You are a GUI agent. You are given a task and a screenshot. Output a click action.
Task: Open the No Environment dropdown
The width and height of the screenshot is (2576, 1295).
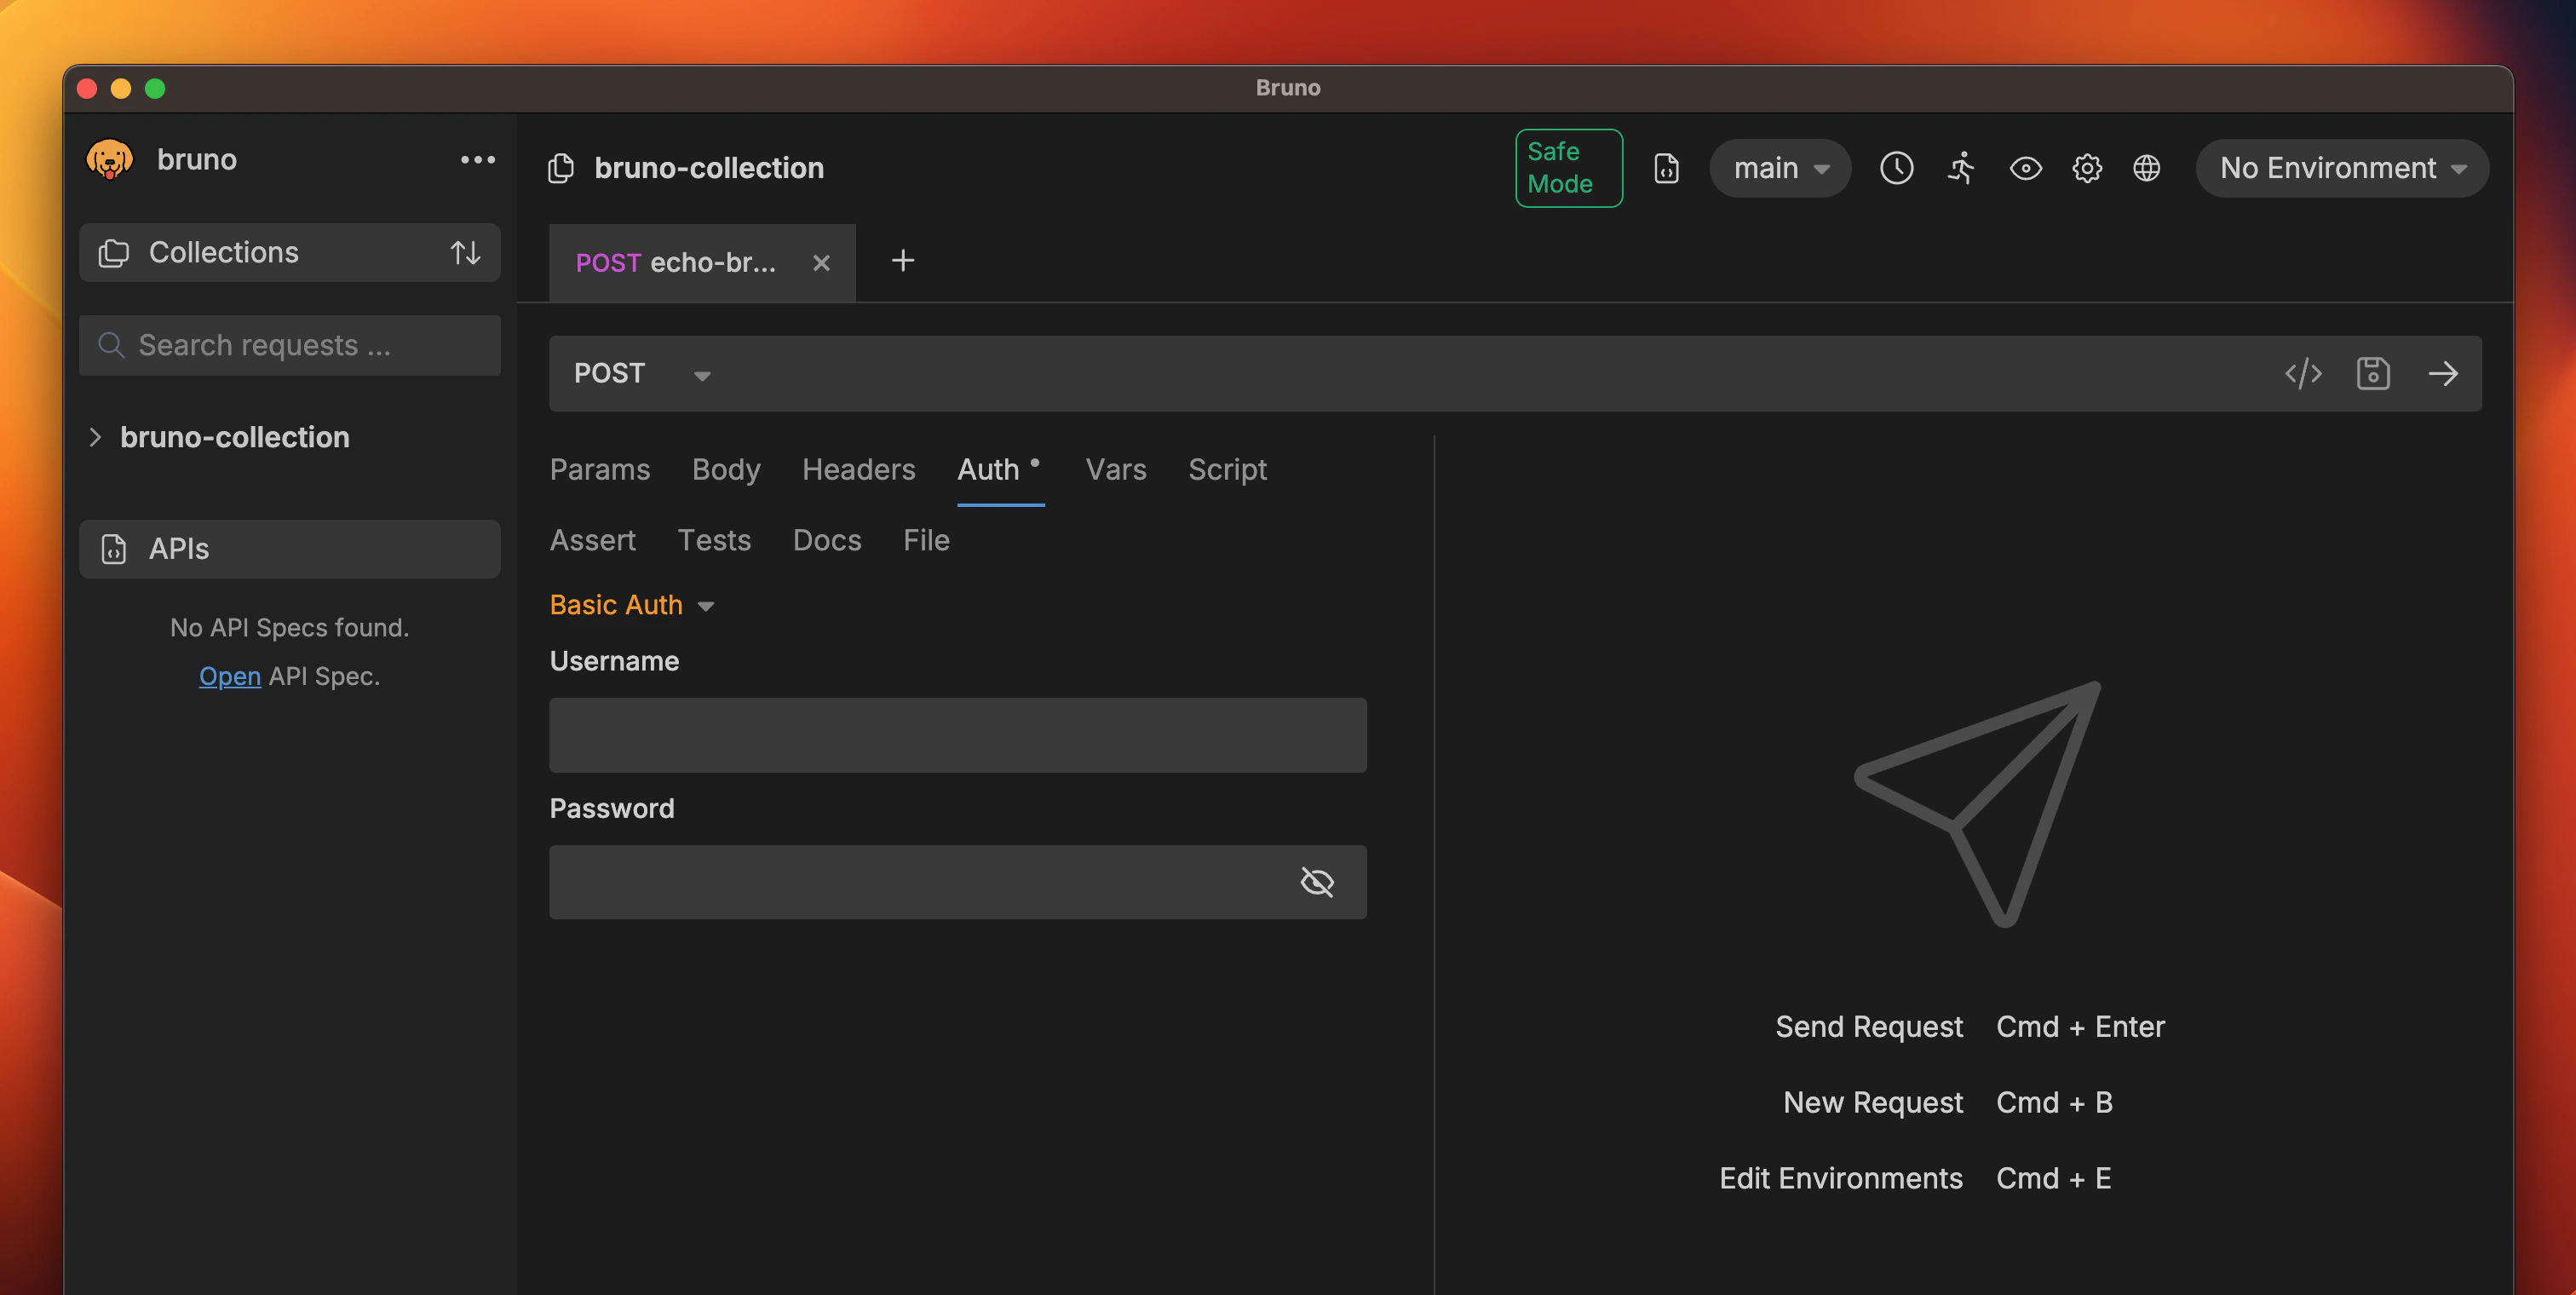[x=2341, y=168]
